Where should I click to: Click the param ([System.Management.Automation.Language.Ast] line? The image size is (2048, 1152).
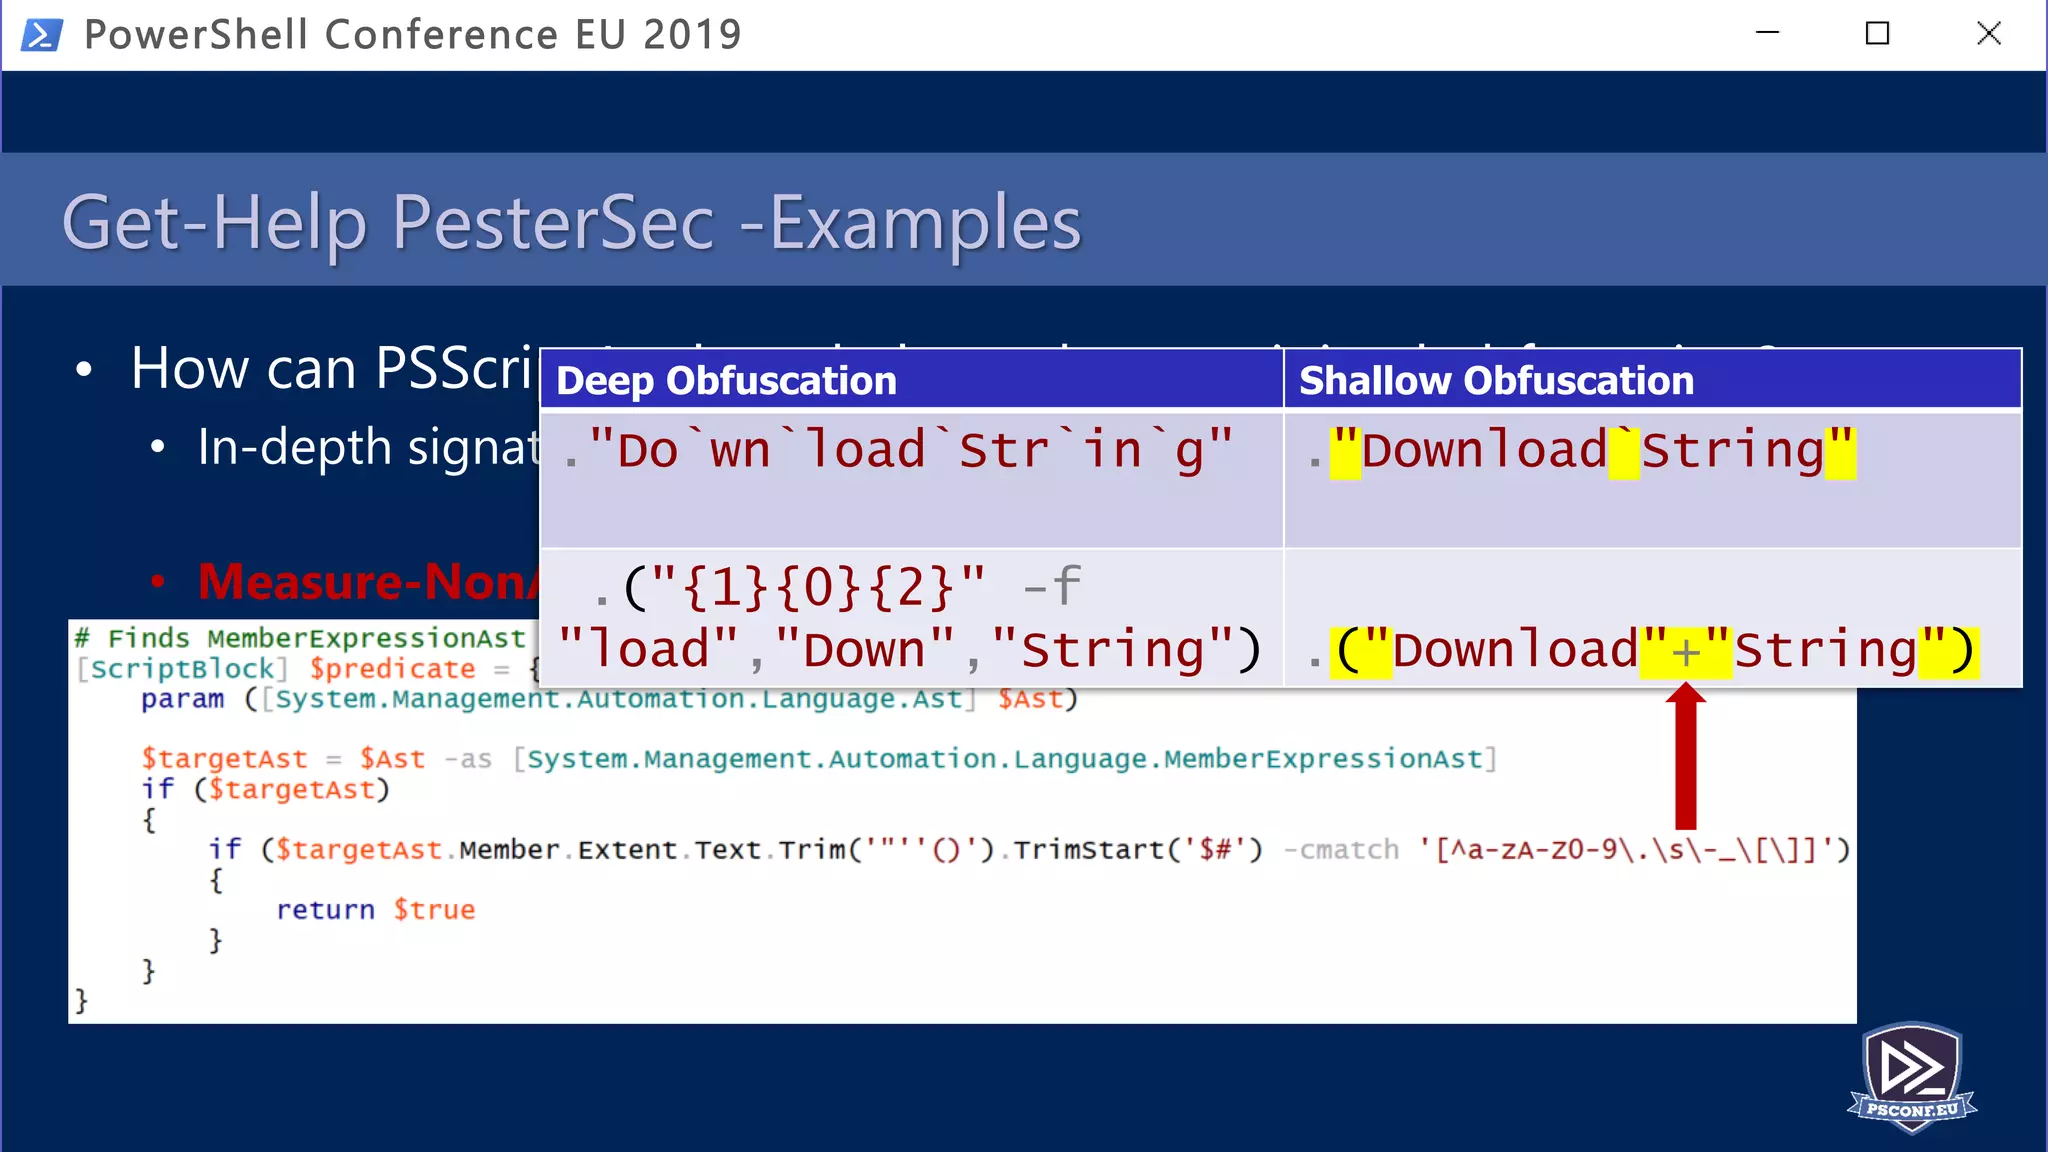click(x=609, y=699)
